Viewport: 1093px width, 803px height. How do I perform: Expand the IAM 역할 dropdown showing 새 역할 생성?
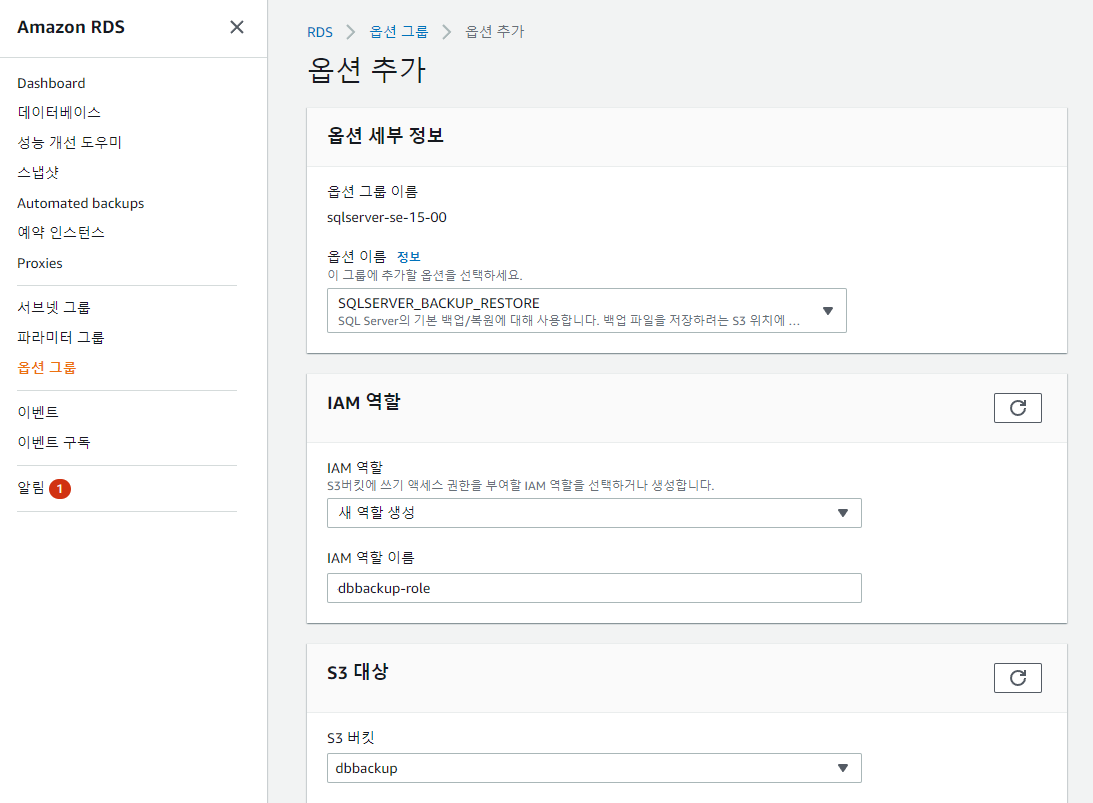[594, 513]
